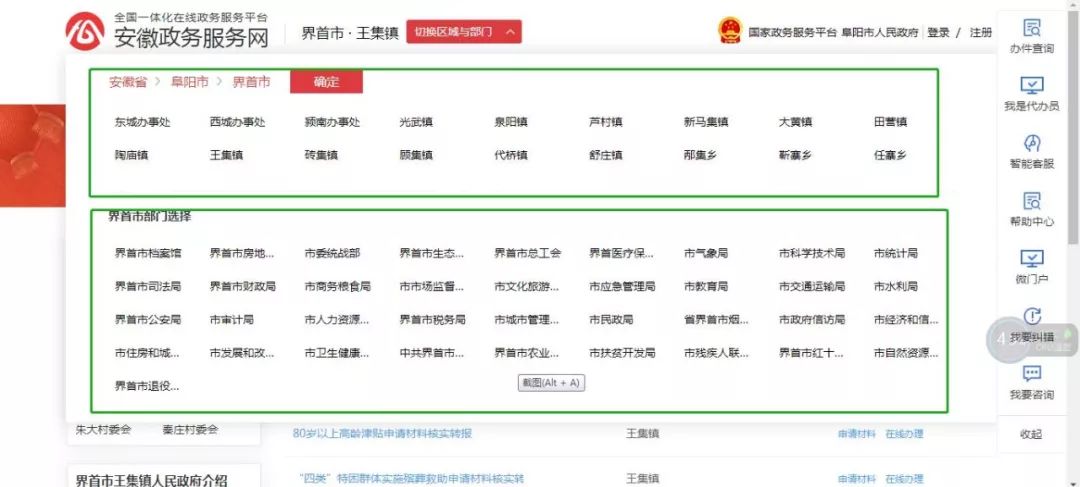The height and width of the screenshot is (487, 1080).
Task: Open 微门户 monitor icon
Action: coord(1032,259)
